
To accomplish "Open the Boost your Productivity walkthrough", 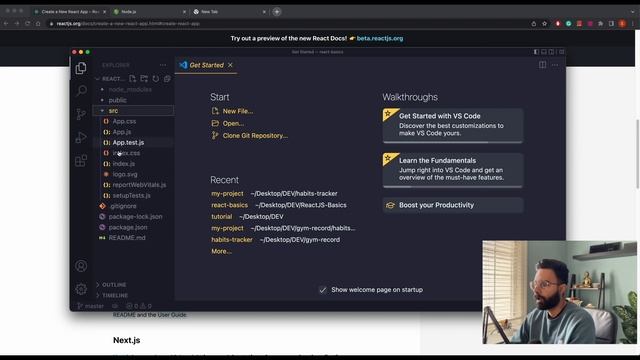I will (x=453, y=205).
